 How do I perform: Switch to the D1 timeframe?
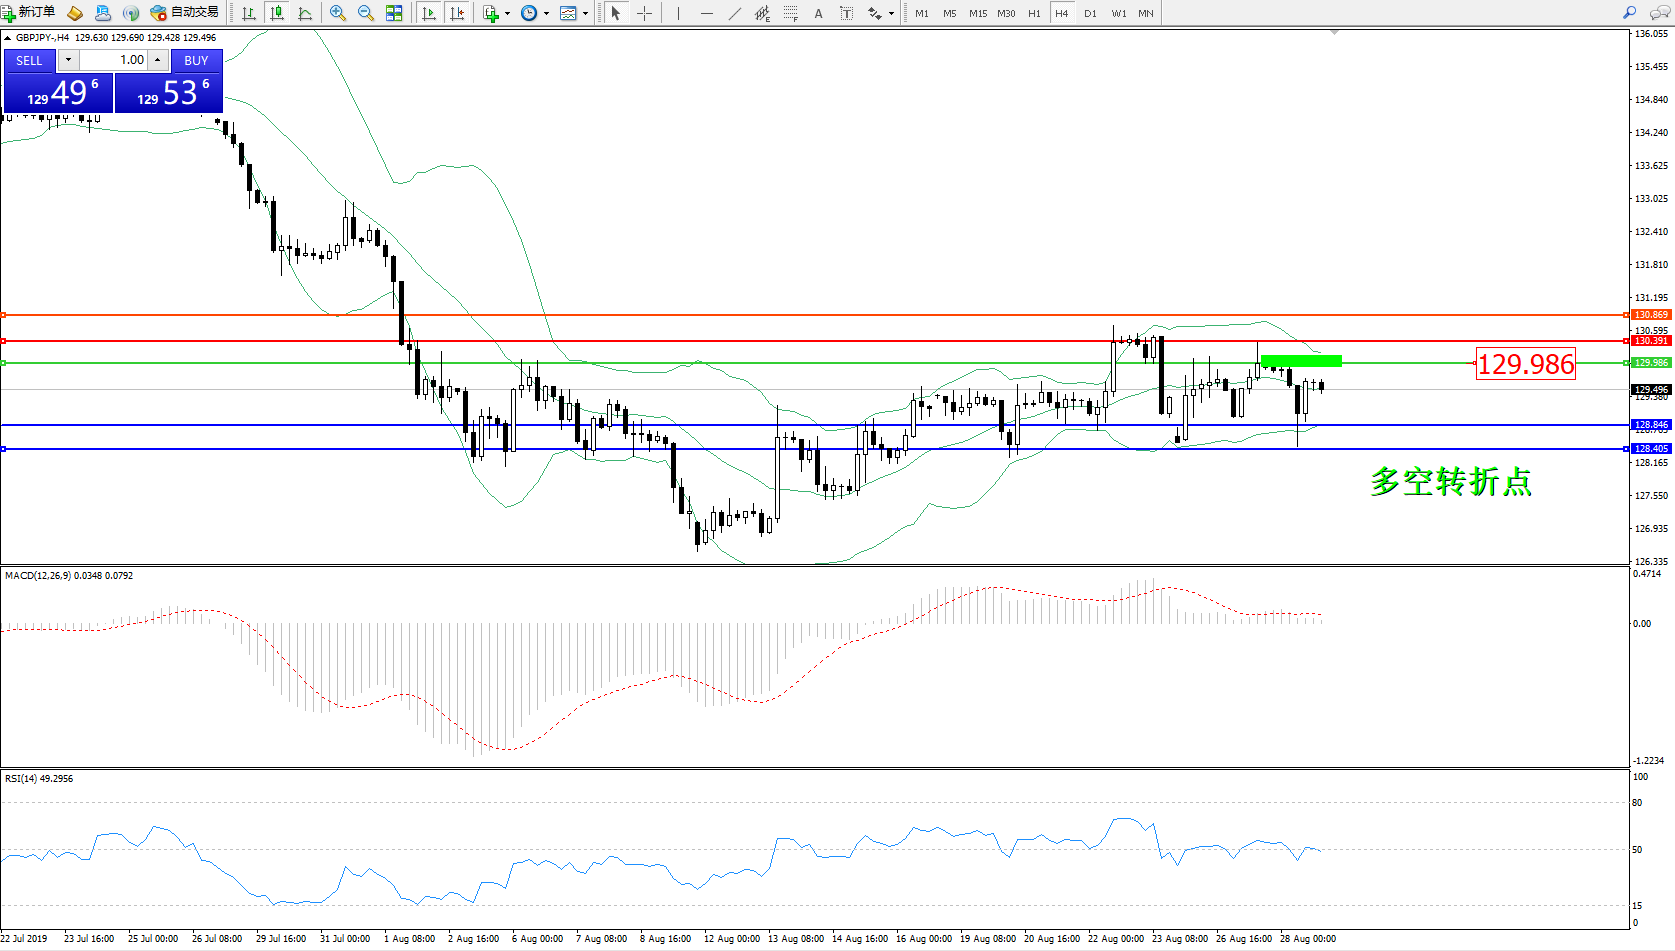click(1090, 13)
